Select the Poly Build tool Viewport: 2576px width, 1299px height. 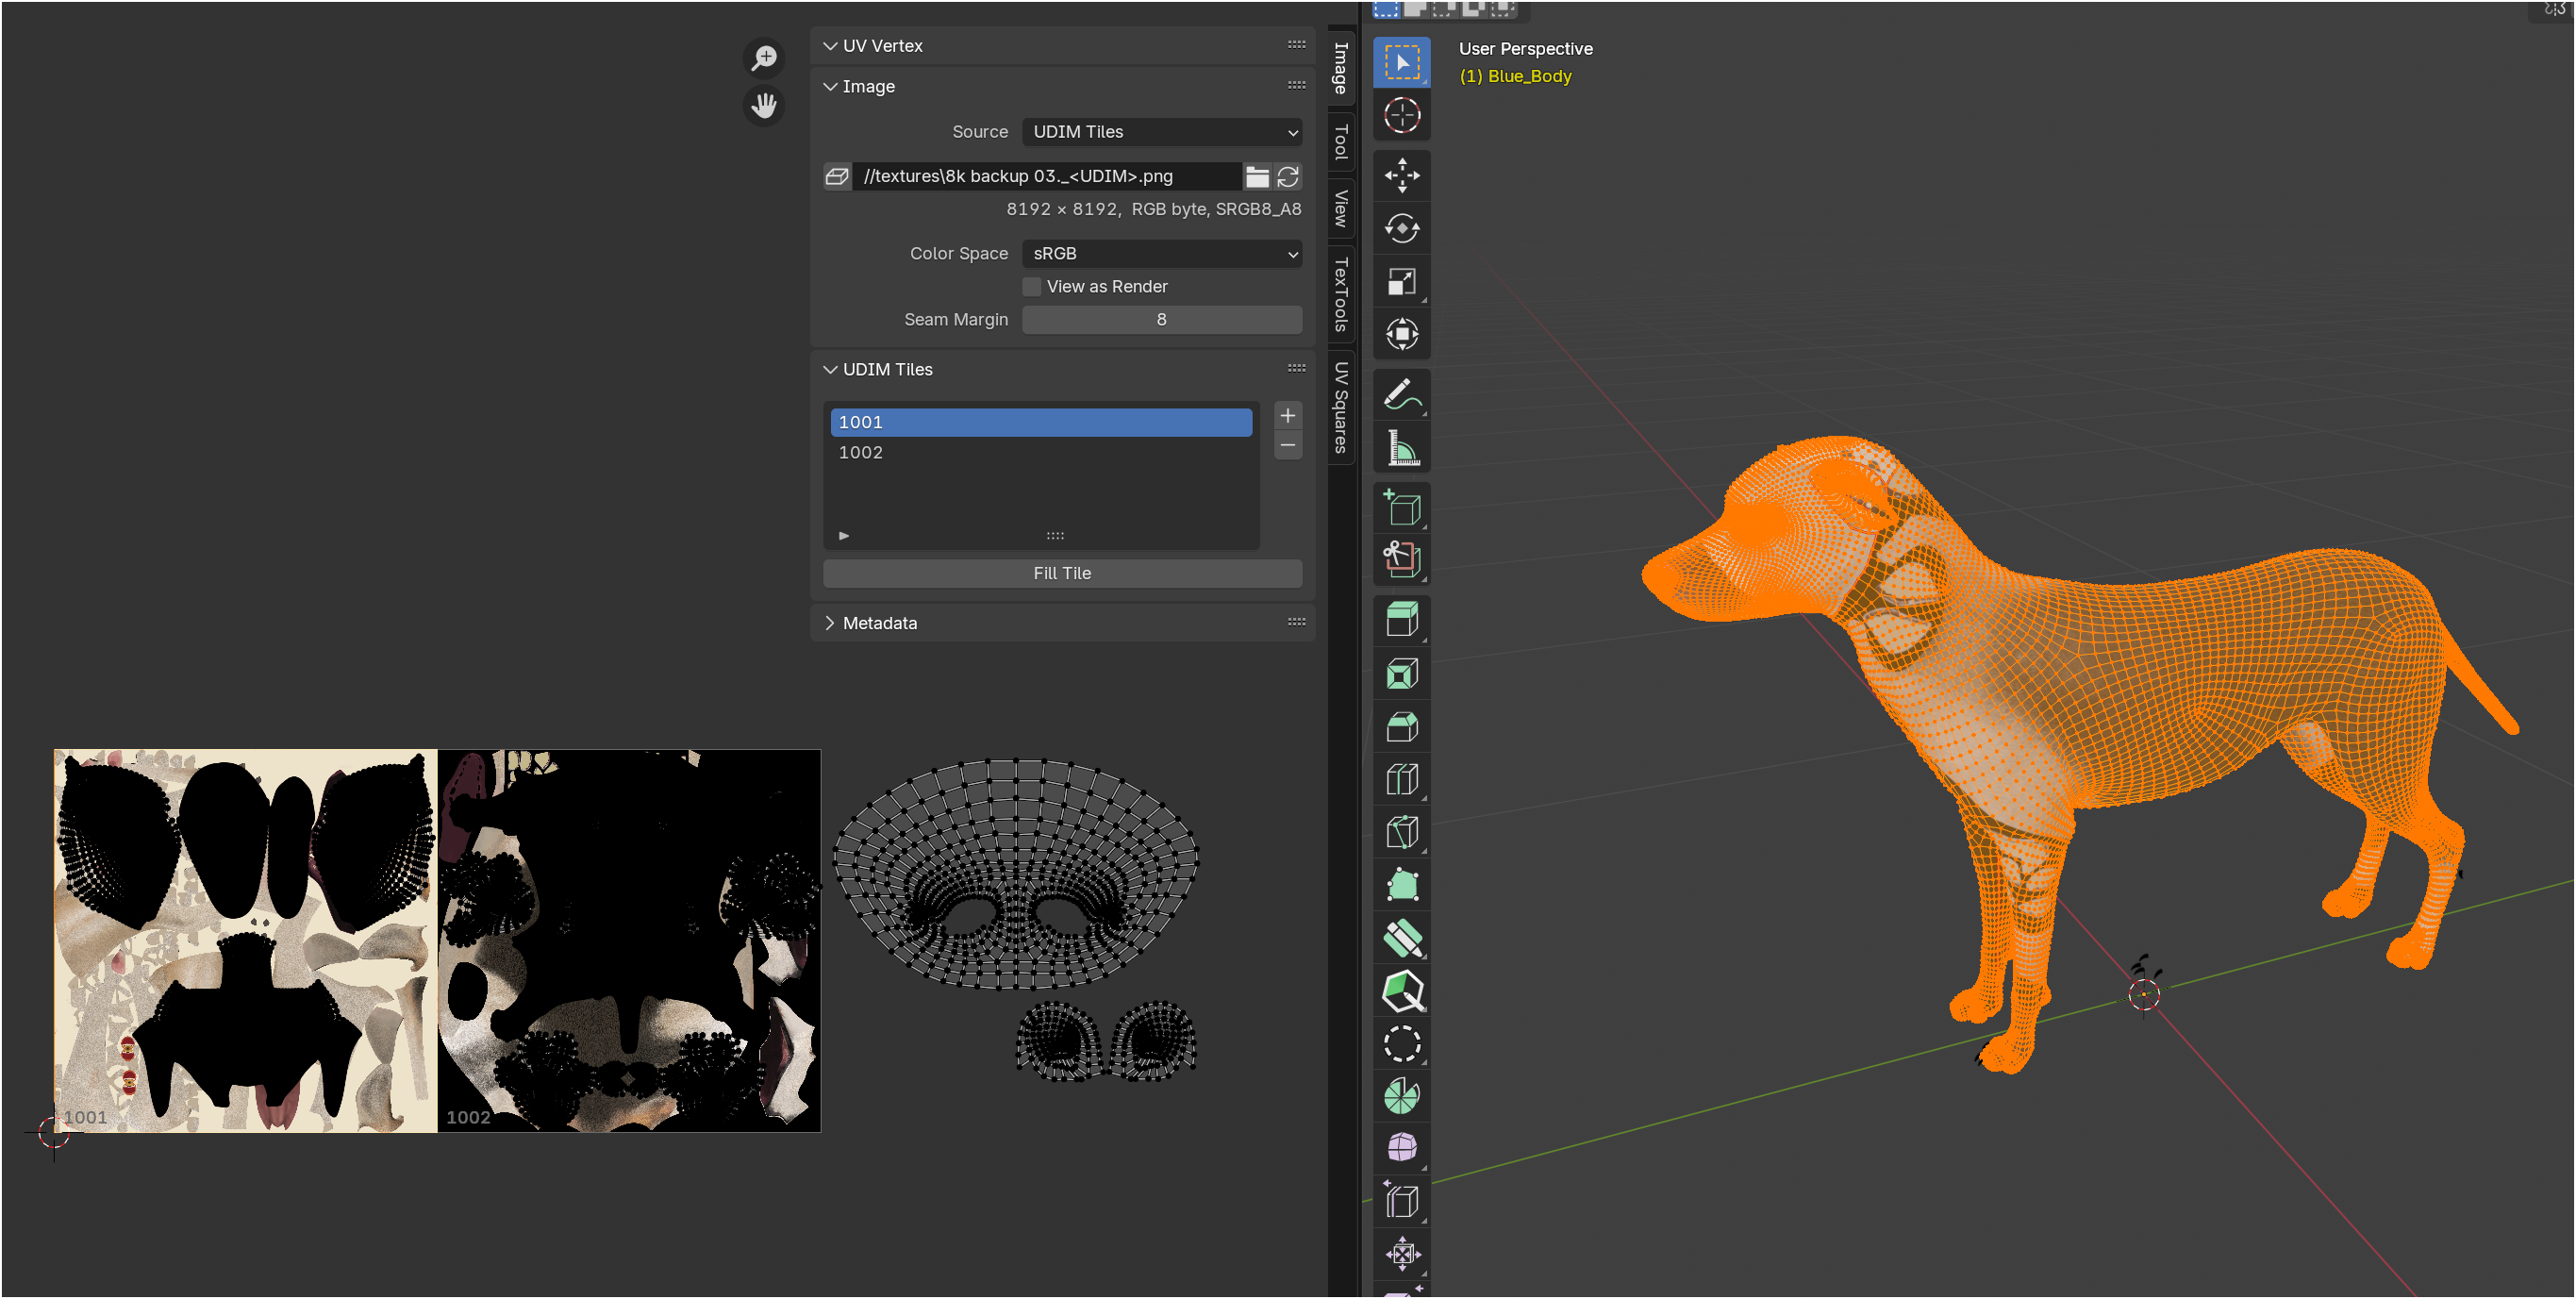pos(1402,885)
